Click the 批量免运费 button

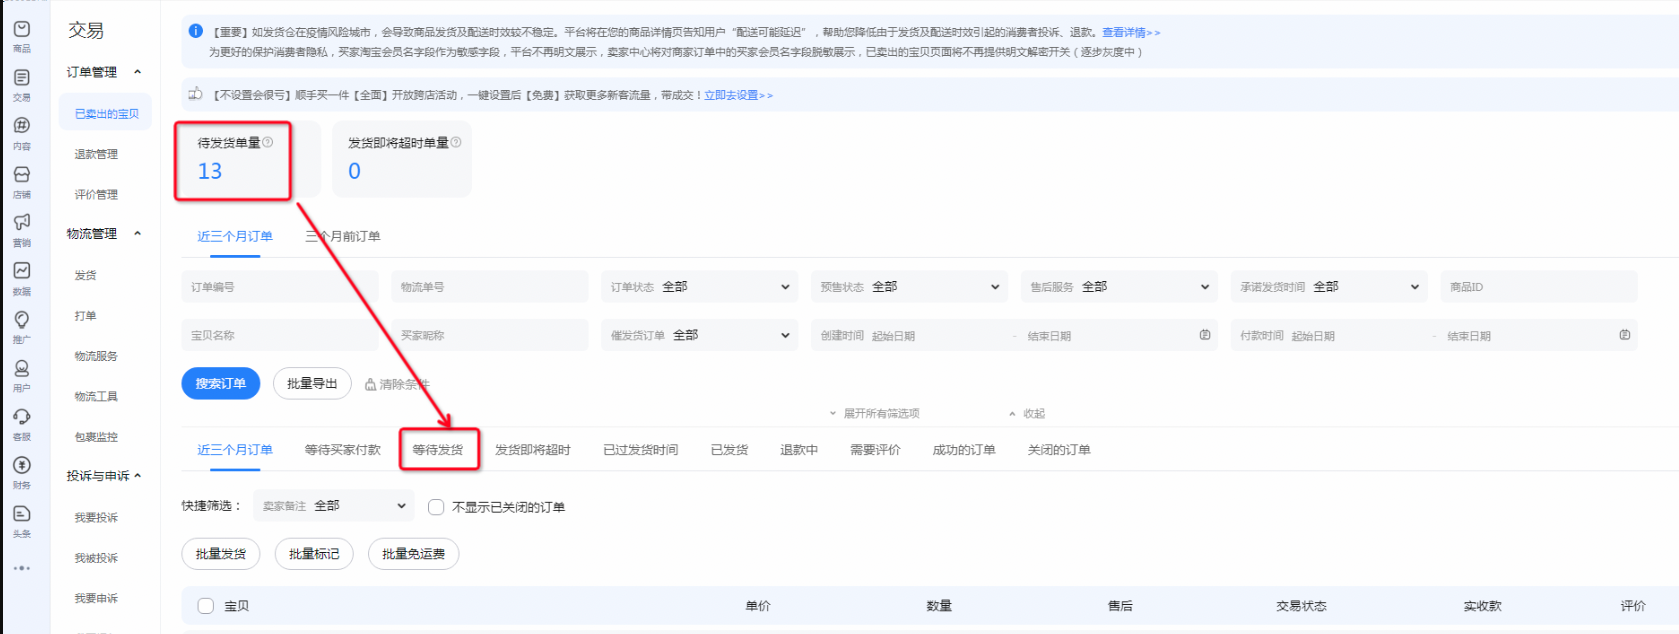coord(413,554)
